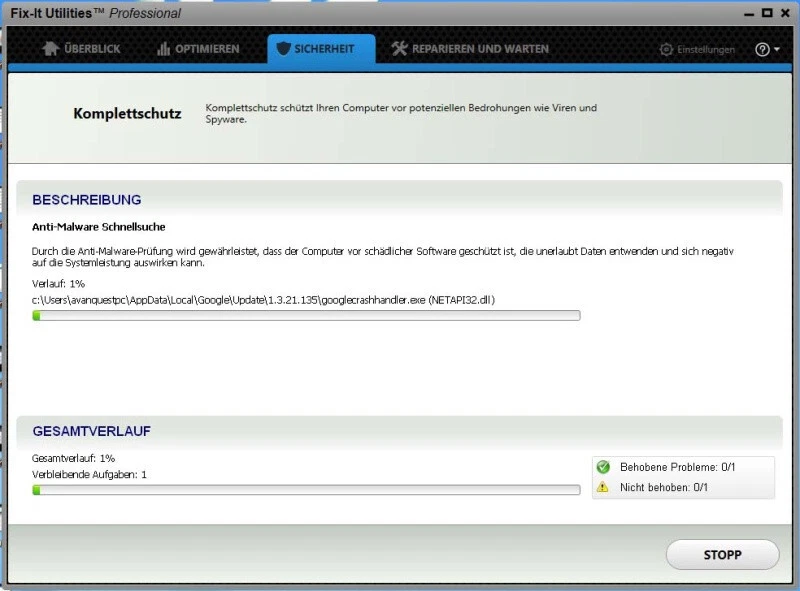Click the house icon on Überblick tab
Screen dimensions: 800x591
coord(49,47)
